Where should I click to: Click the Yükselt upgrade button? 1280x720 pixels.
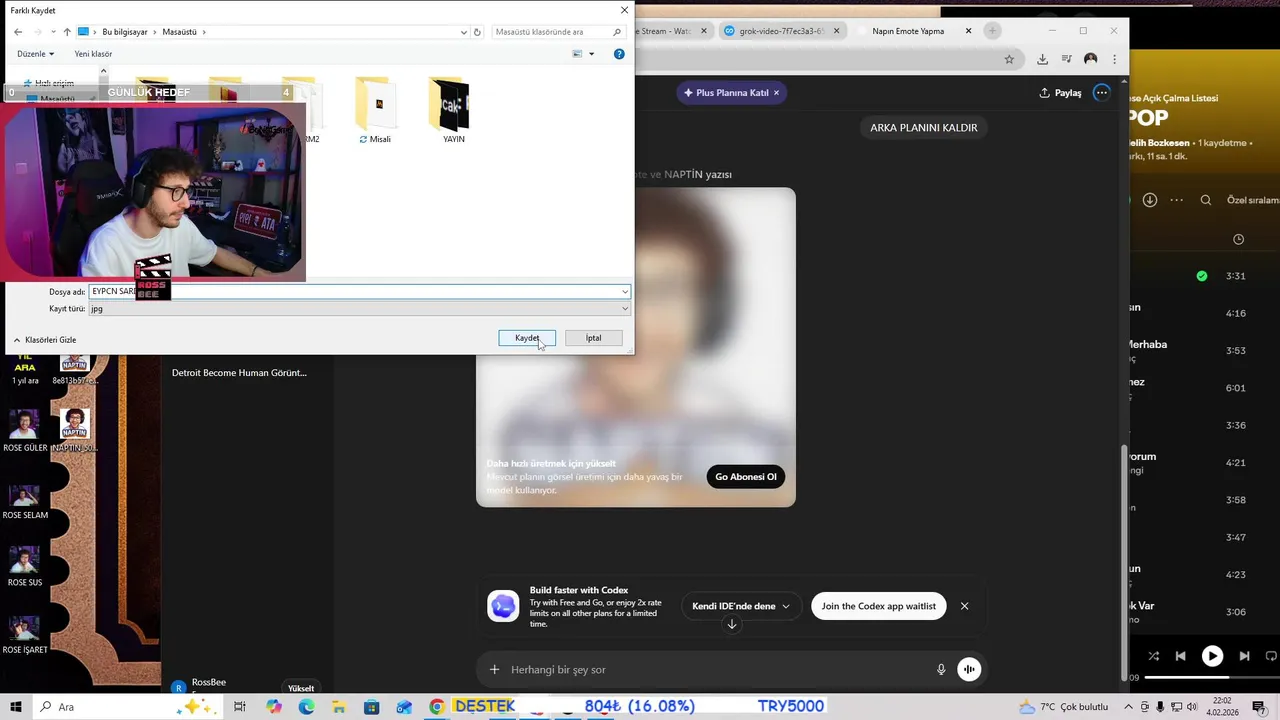301,688
